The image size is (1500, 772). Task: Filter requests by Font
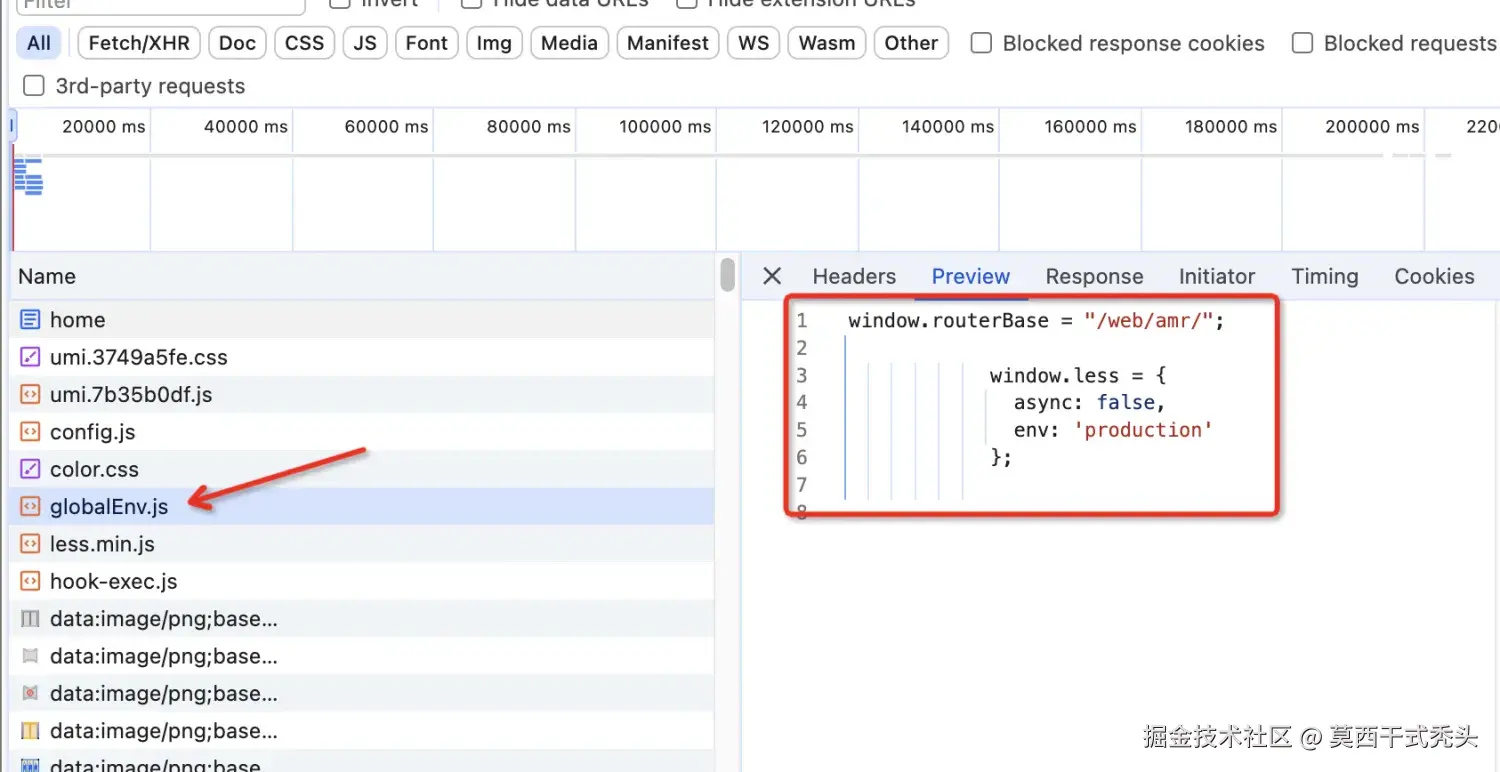[x=427, y=43]
